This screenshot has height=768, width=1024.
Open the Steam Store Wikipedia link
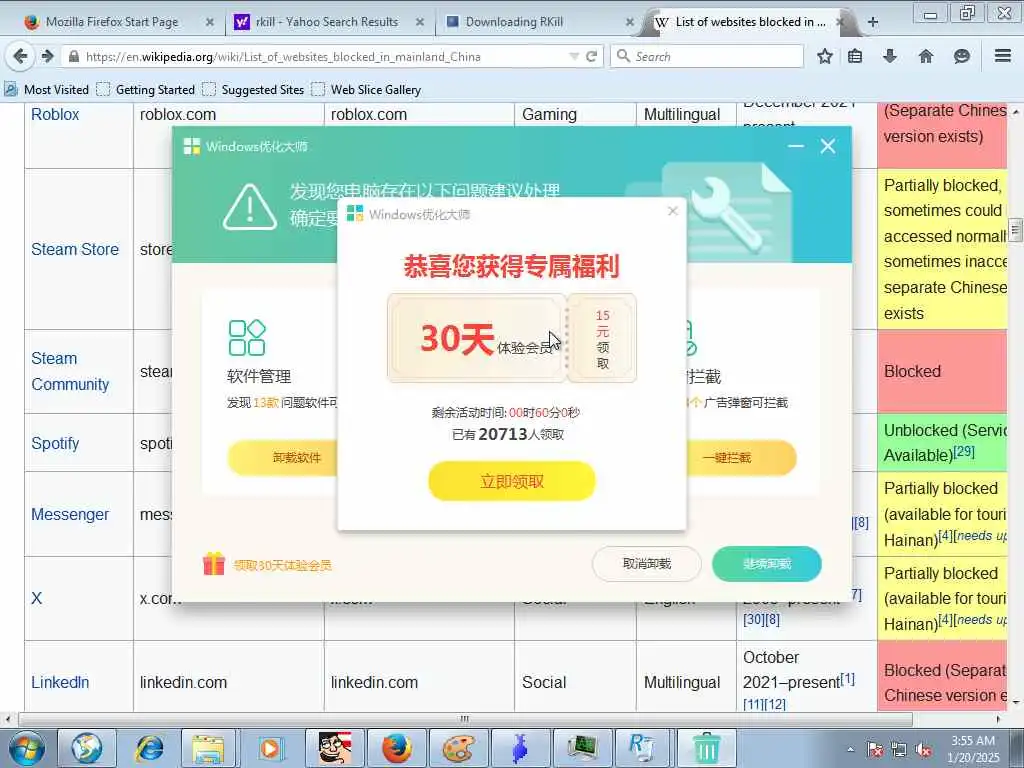75,249
